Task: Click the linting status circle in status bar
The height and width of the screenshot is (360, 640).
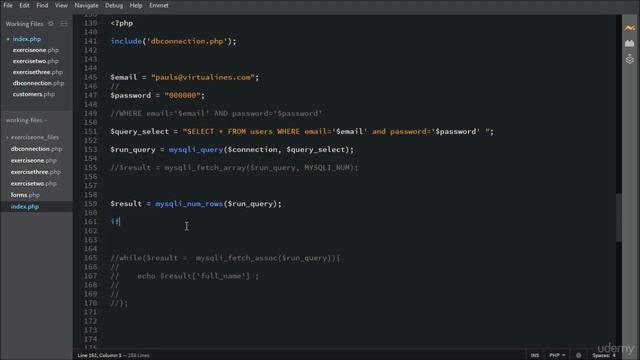Action: coord(578,355)
